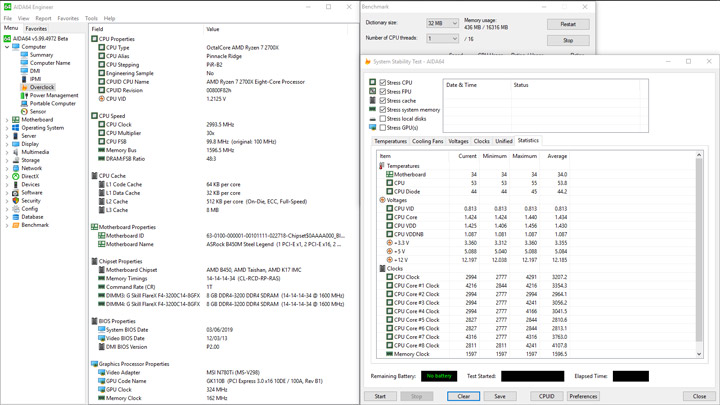Open the Report menu

43,18
